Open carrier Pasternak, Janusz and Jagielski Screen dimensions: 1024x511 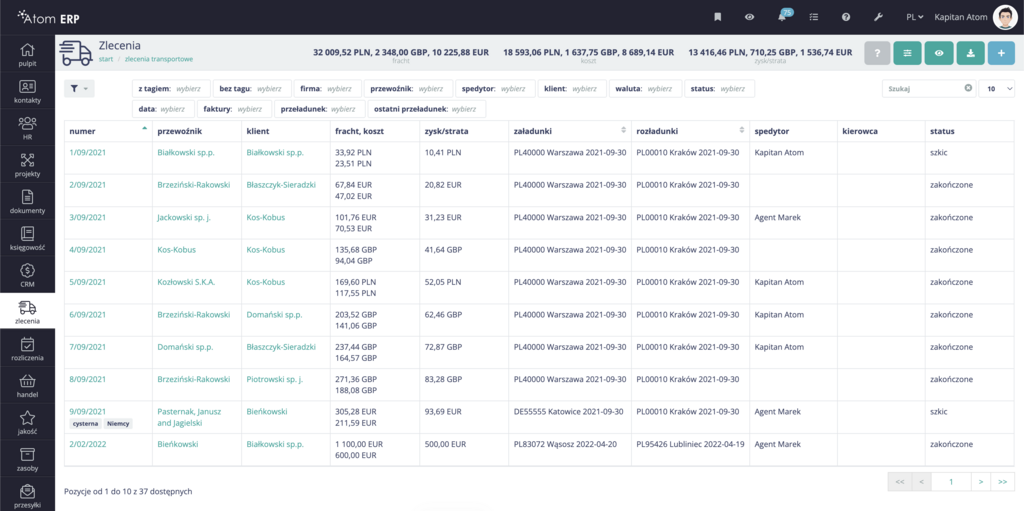tap(189, 418)
